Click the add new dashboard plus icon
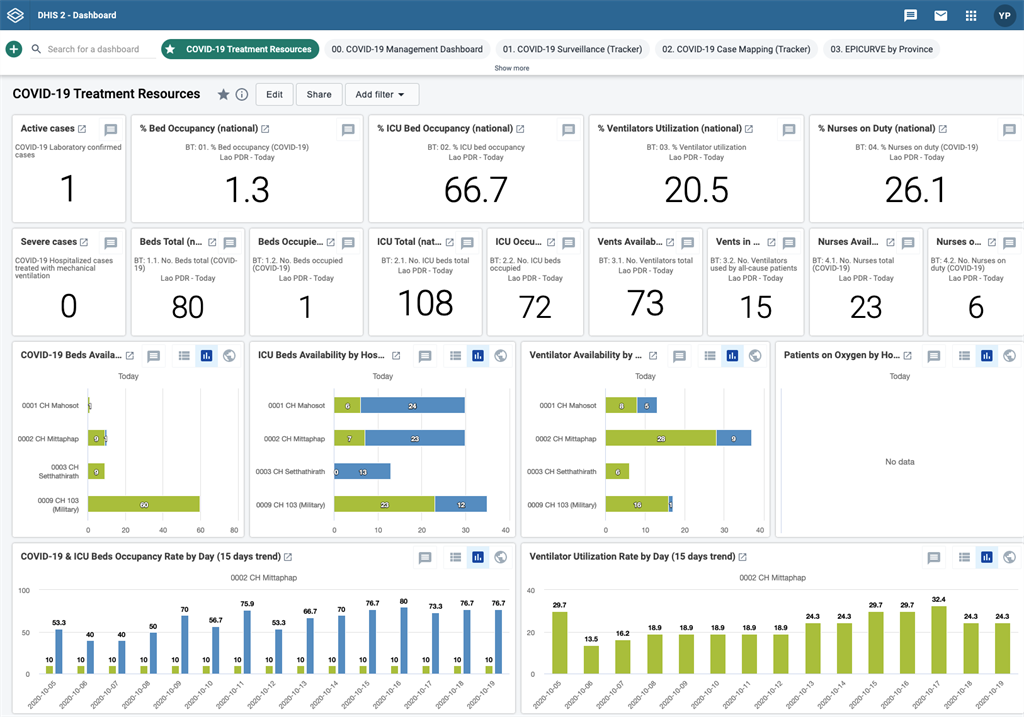Viewport: 1024px width, 717px height. pos(14,49)
